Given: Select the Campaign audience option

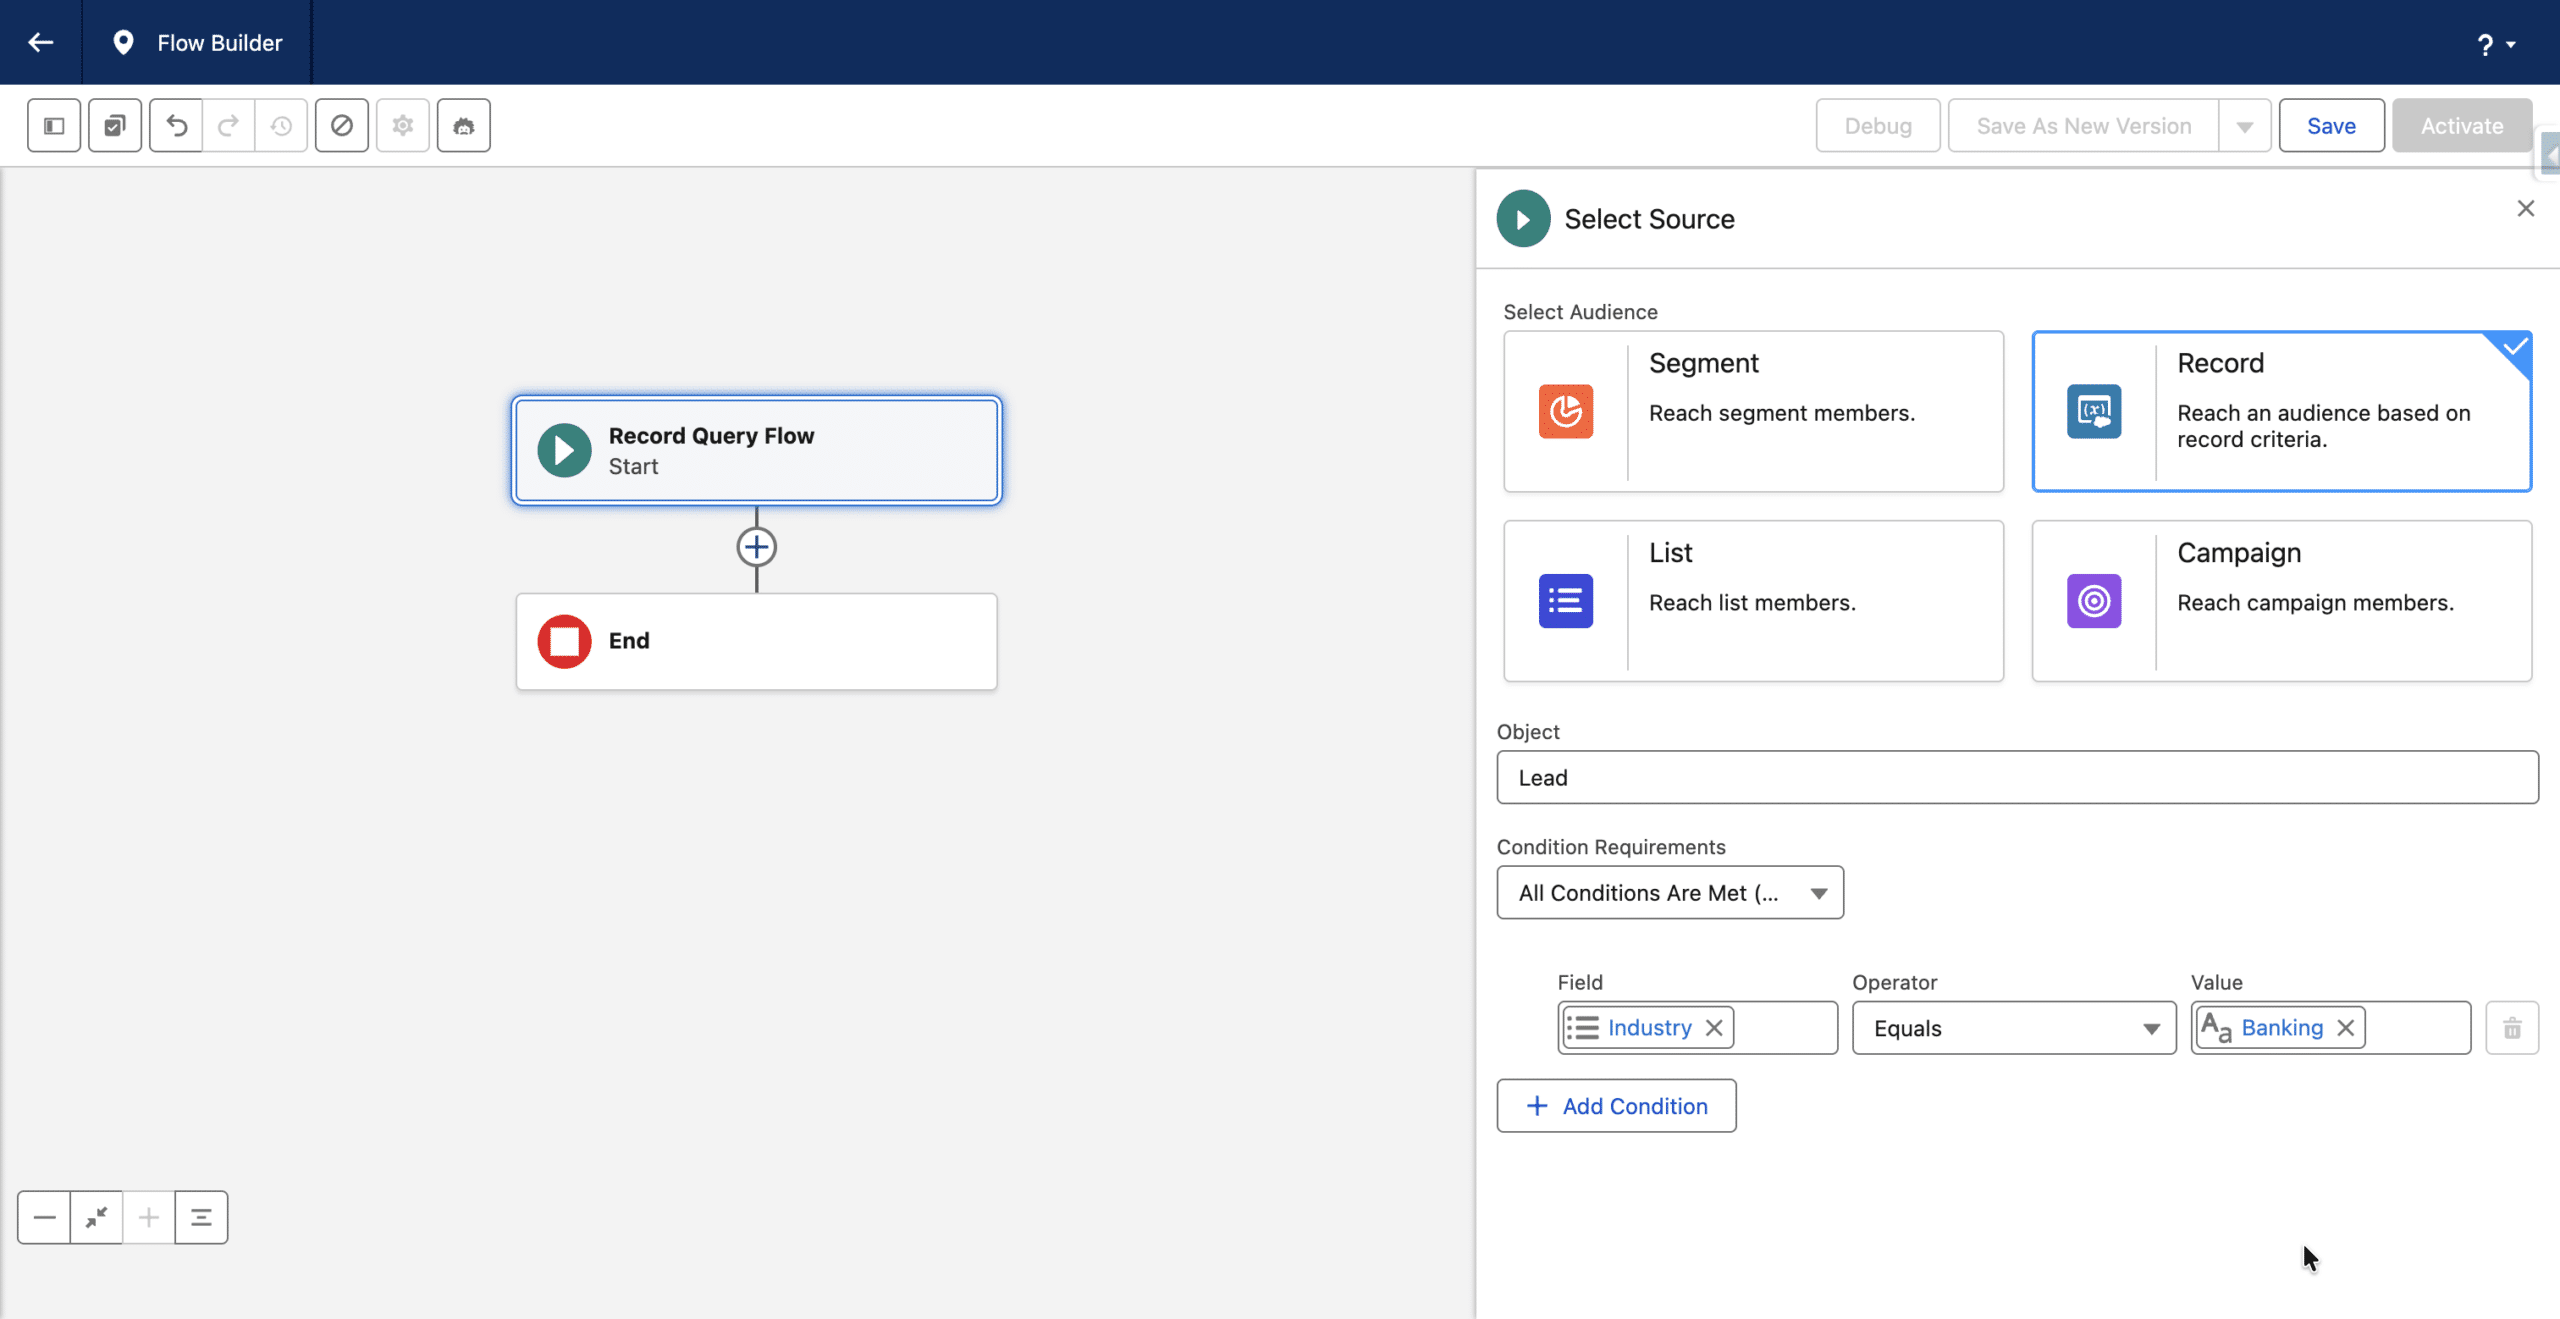Looking at the screenshot, I should (x=2282, y=601).
